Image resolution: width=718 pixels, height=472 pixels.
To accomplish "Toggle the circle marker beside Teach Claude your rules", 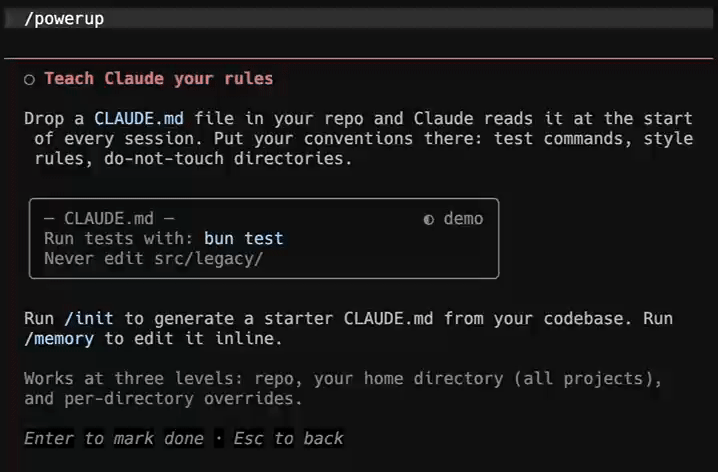I will 30,80.
